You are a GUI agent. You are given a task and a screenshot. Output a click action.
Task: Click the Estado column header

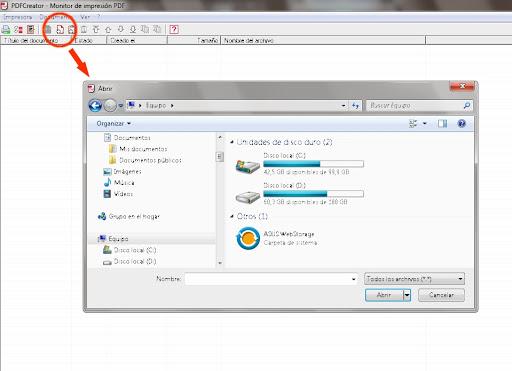(x=90, y=41)
